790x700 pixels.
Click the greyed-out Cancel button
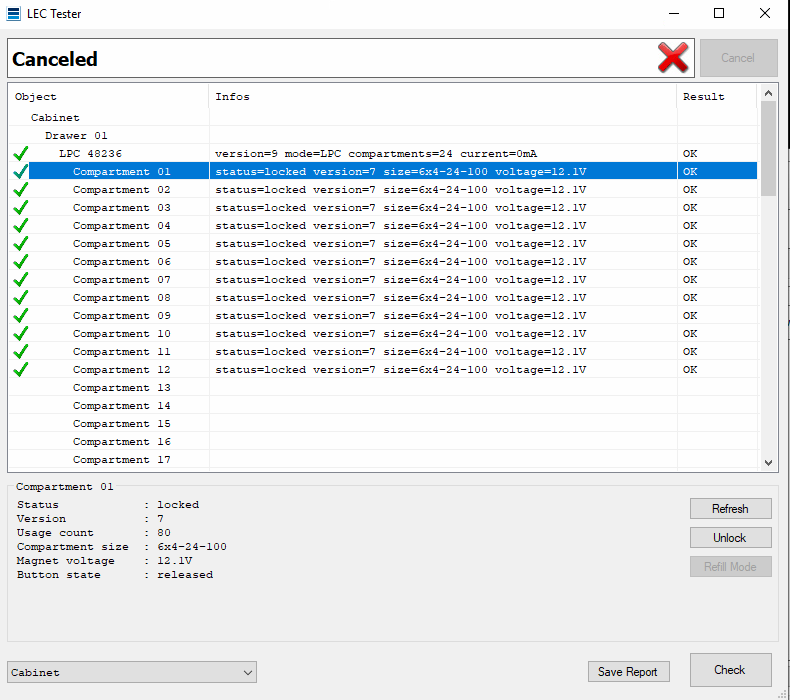tap(739, 58)
